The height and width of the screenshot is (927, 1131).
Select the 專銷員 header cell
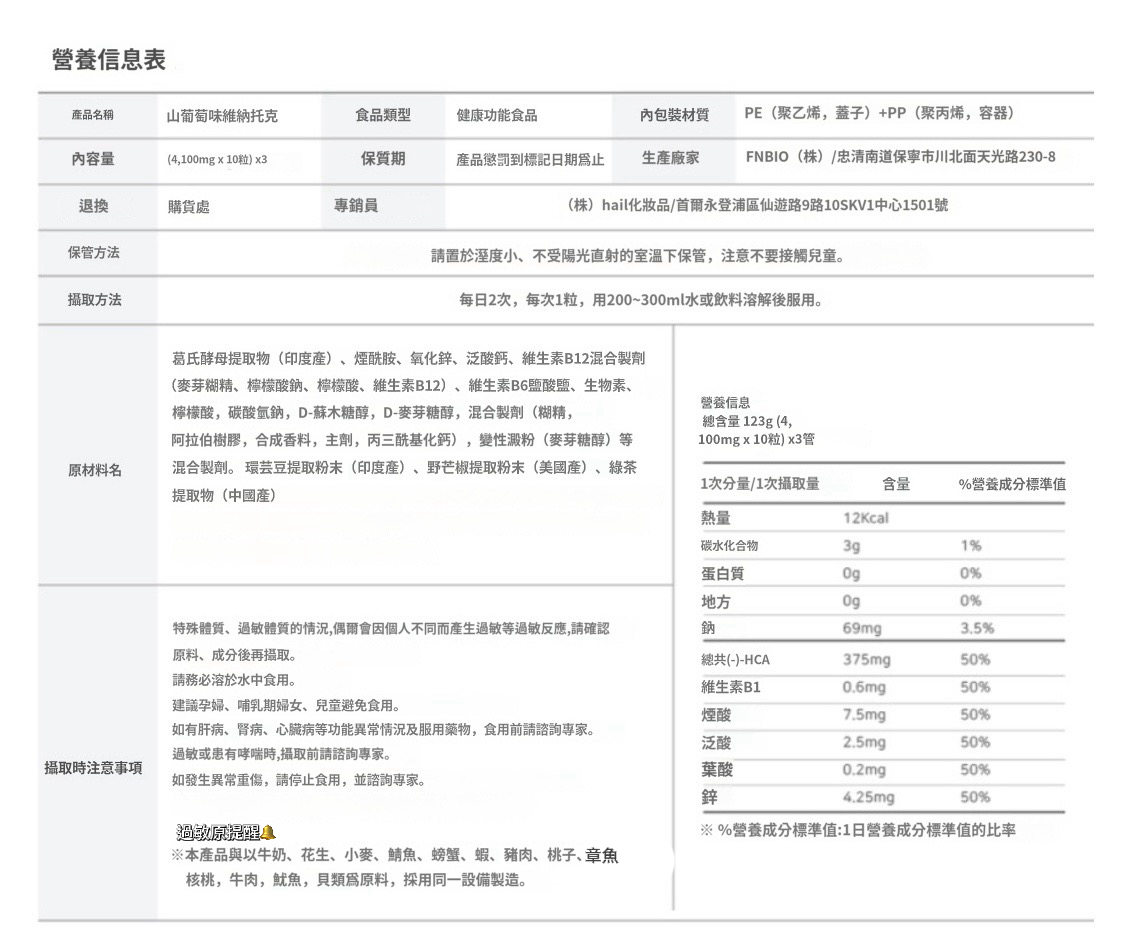click(383, 206)
